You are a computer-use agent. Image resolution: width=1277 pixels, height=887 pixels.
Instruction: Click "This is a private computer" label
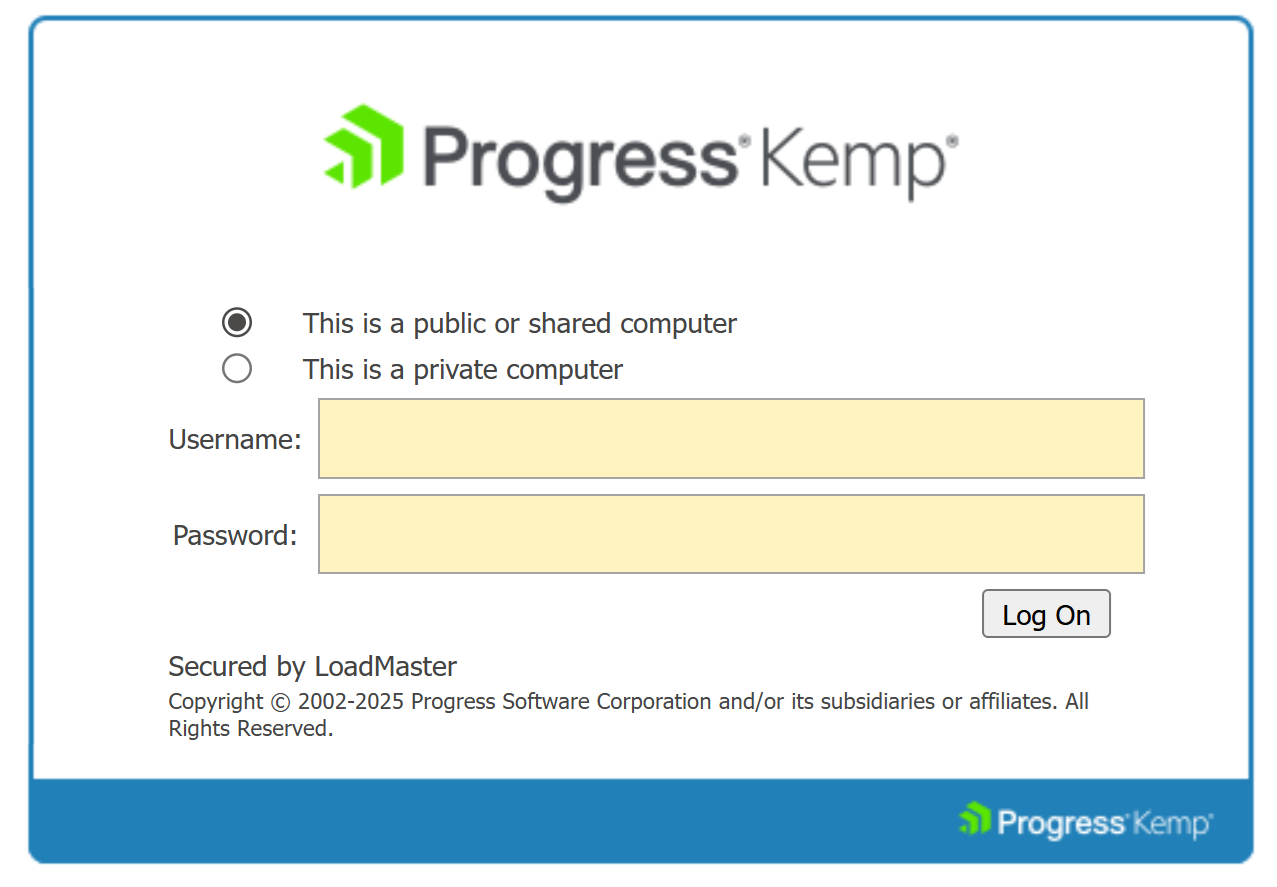(x=463, y=370)
